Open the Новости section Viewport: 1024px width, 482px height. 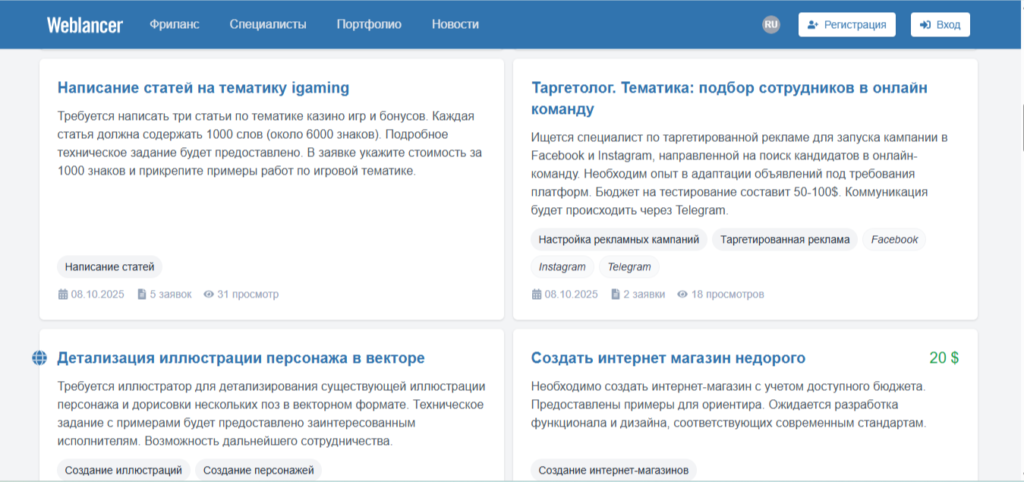tap(455, 25)
